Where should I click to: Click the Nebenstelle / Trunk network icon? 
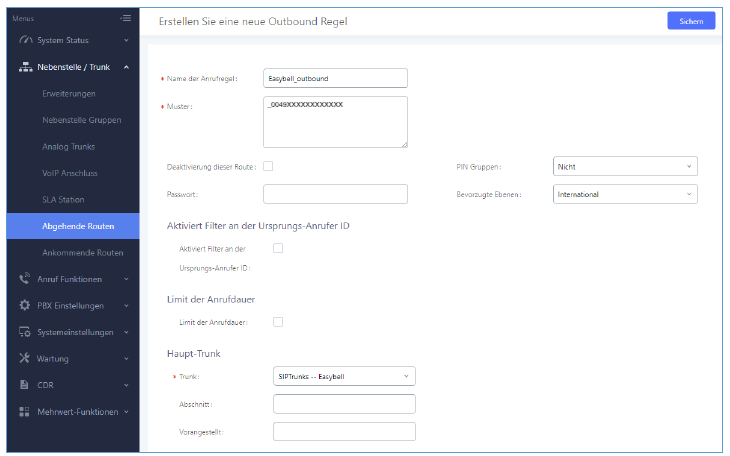point(25,67)
